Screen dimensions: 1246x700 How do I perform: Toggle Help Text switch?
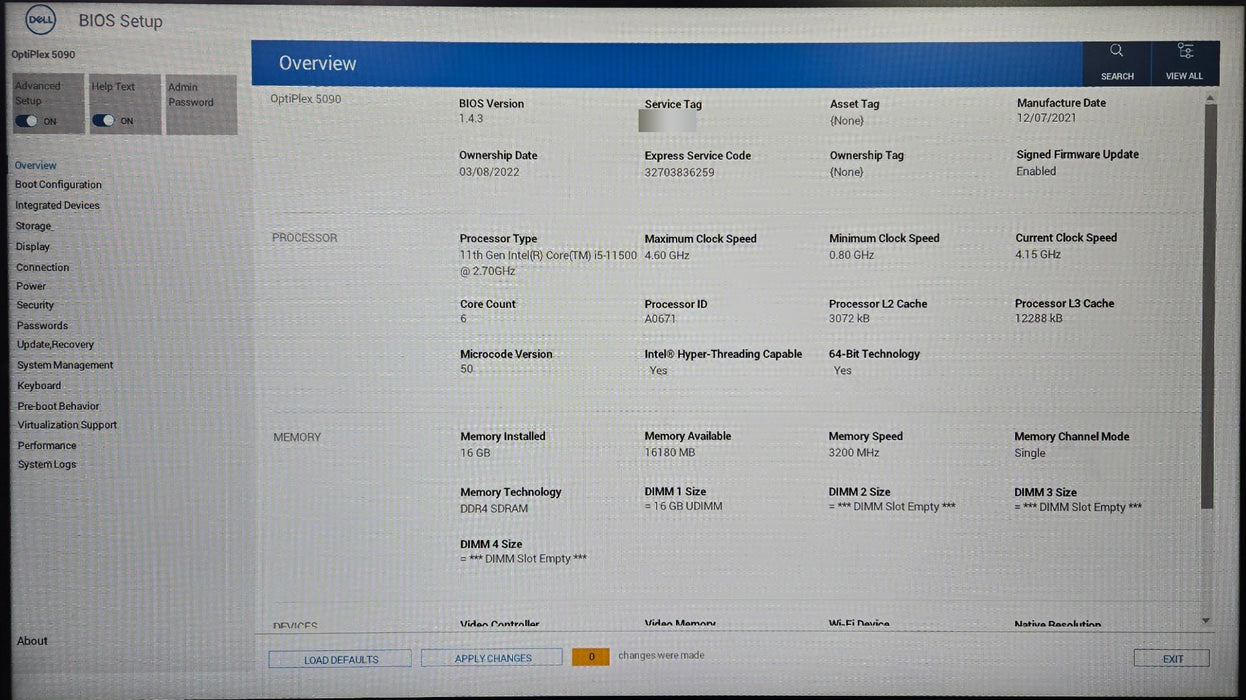click(104, 121)
